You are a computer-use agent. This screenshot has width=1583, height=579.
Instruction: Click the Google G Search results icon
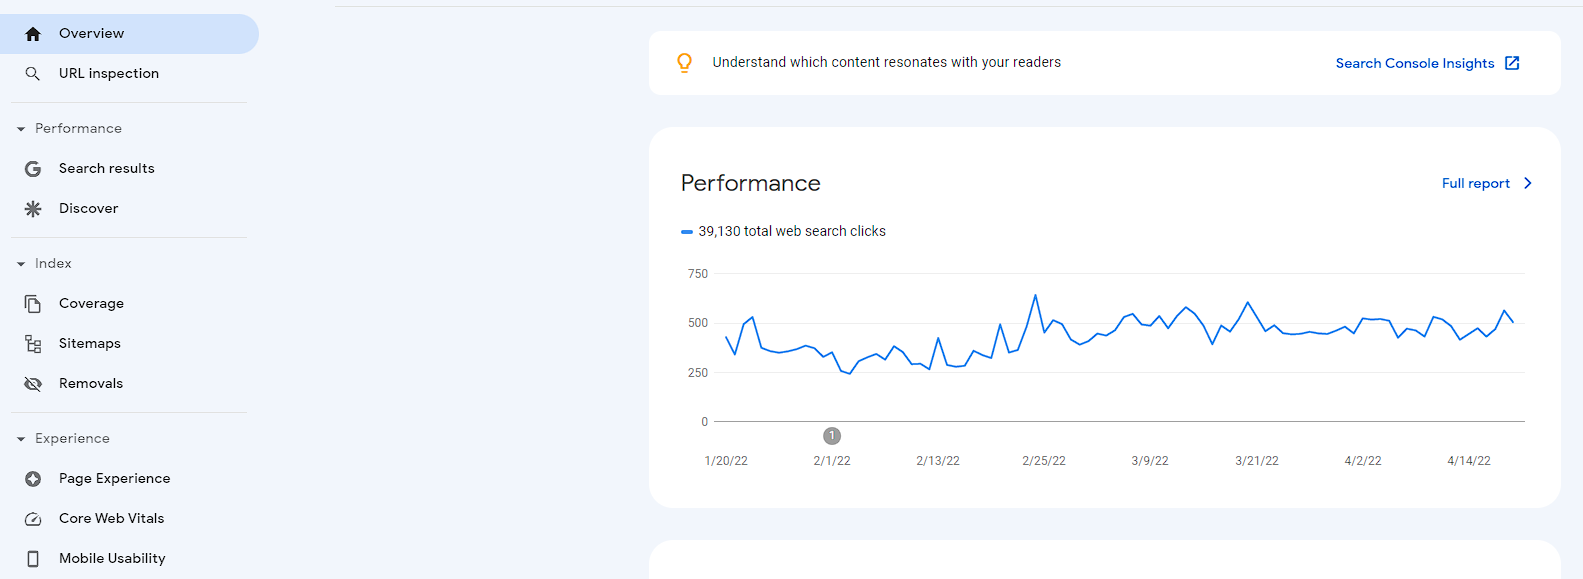coord(33,169)
